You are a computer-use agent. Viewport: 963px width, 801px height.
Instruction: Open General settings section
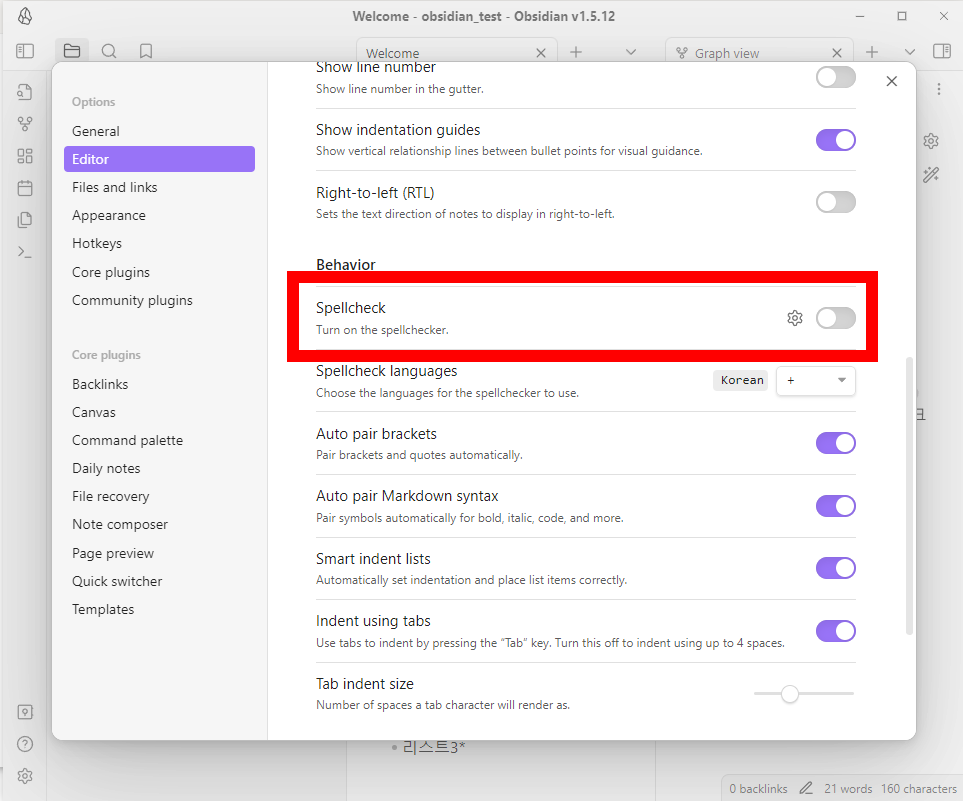159,131
